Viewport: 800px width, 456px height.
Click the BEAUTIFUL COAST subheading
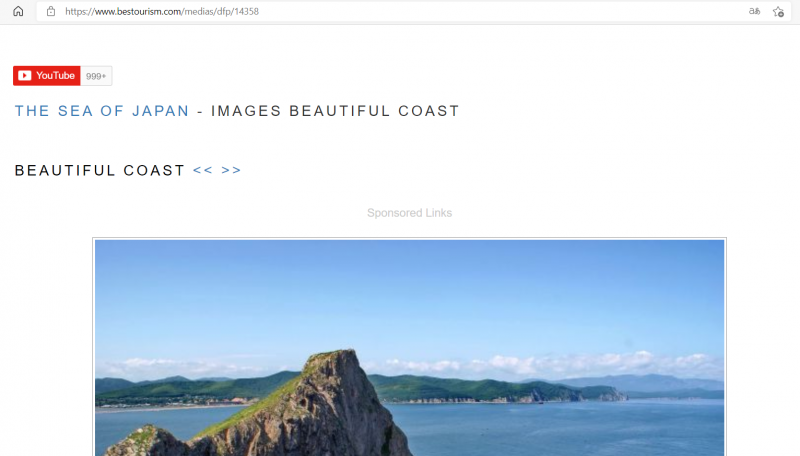pyautogui.click(x=99, y=170)
